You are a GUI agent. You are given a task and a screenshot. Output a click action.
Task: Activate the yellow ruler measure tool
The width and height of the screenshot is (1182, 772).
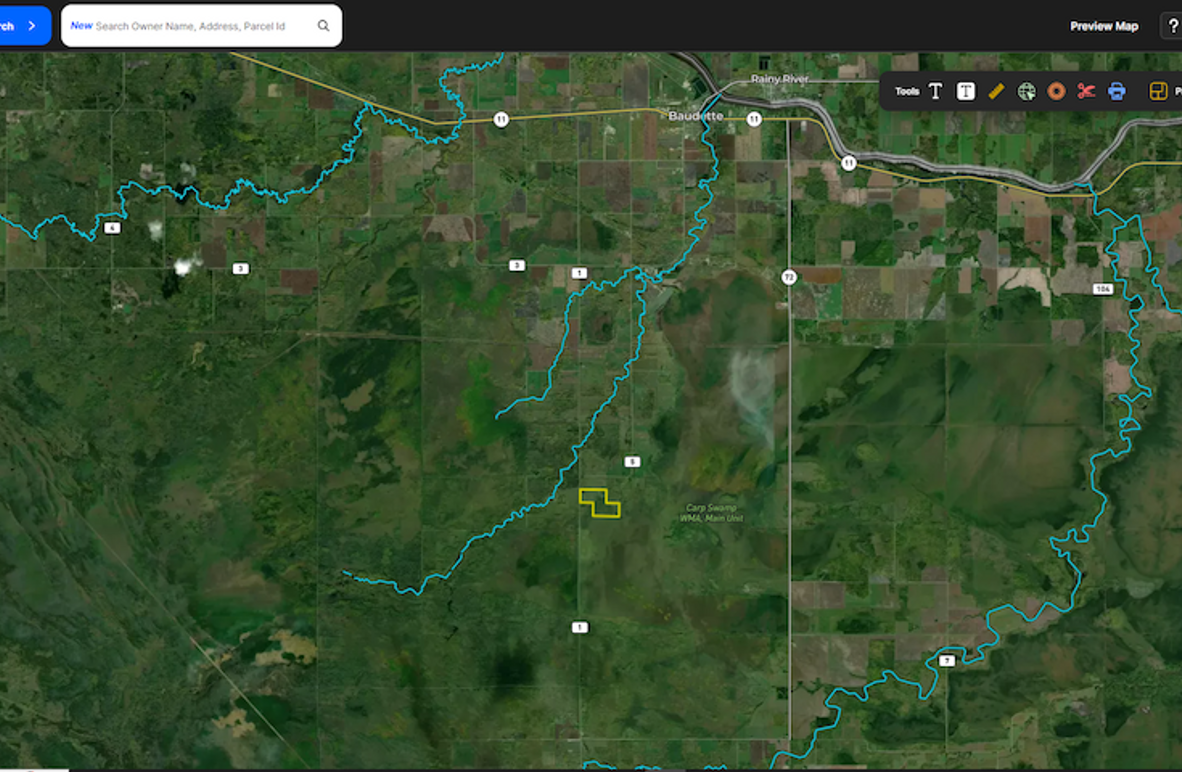pos(995,91)
